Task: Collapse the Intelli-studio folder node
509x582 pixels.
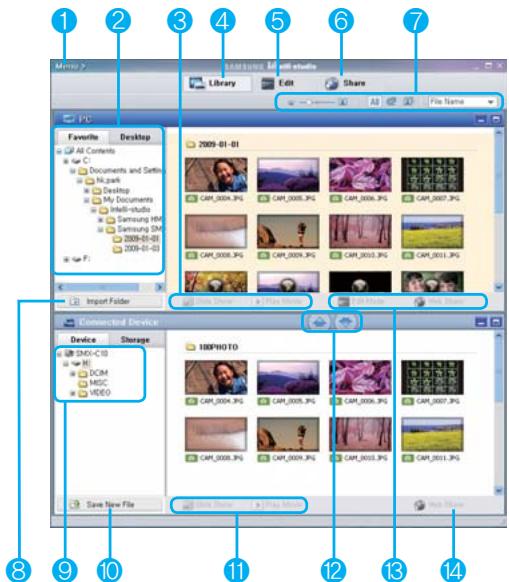Action: click(x=94, y=210)
